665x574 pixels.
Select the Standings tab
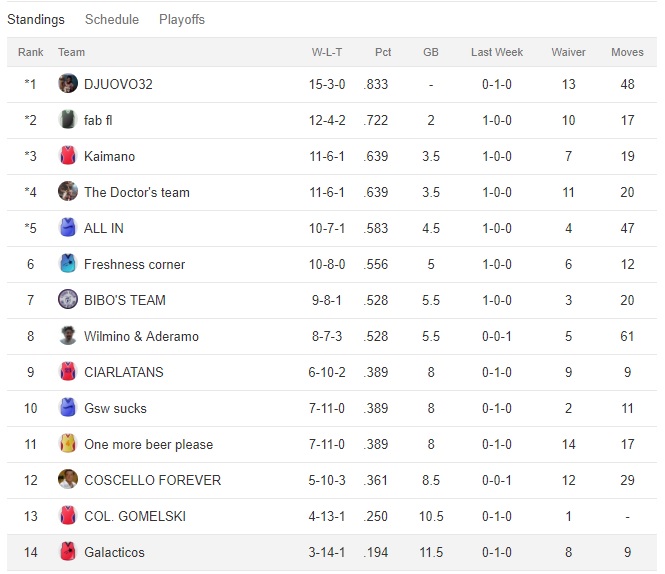[36, 20]
